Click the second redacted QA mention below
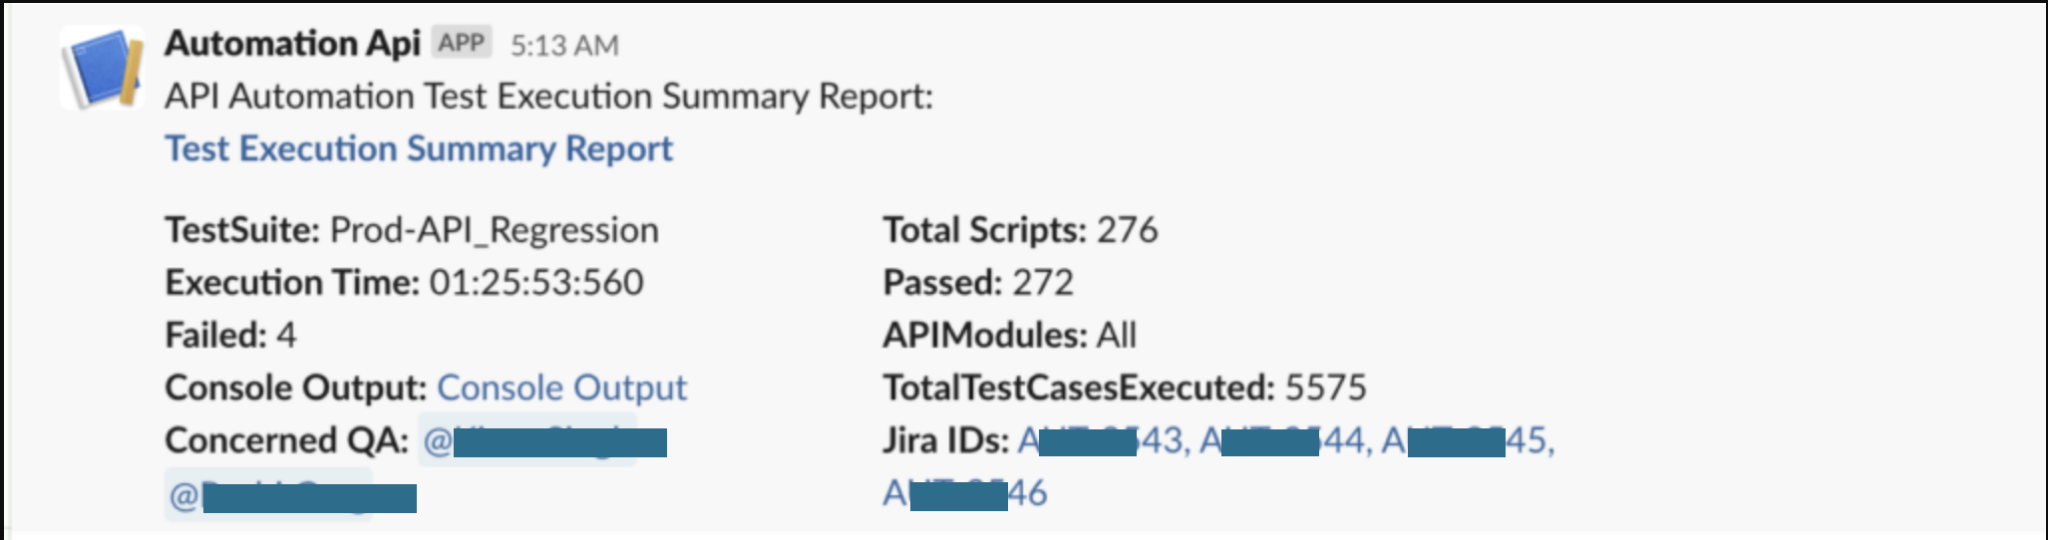Viewport: 2048px width, 540px height. click(x=292, y=495)
